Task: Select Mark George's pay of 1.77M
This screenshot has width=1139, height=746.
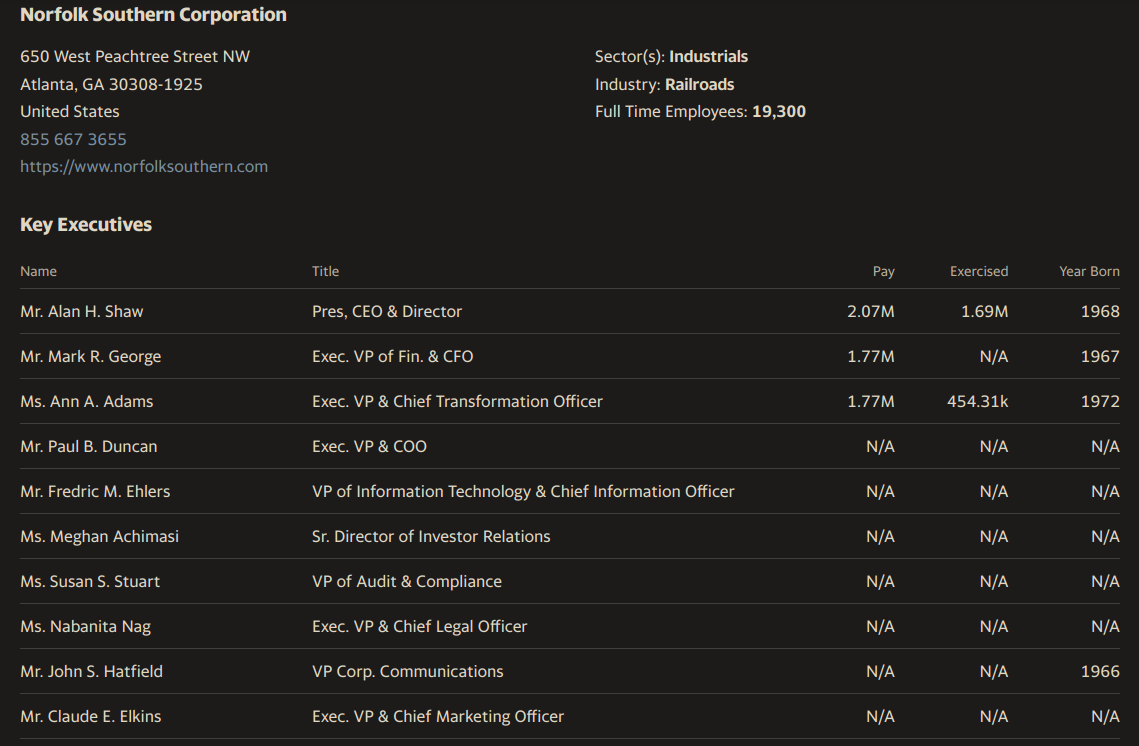Action: [x=871, y=357]
